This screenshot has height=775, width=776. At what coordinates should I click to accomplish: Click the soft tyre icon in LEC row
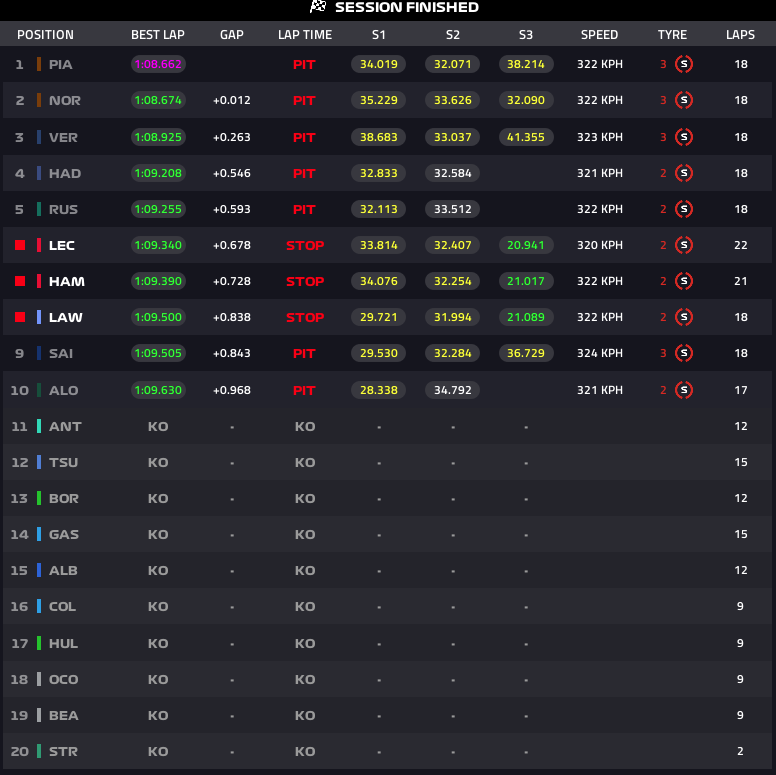(x=683, y=245)
